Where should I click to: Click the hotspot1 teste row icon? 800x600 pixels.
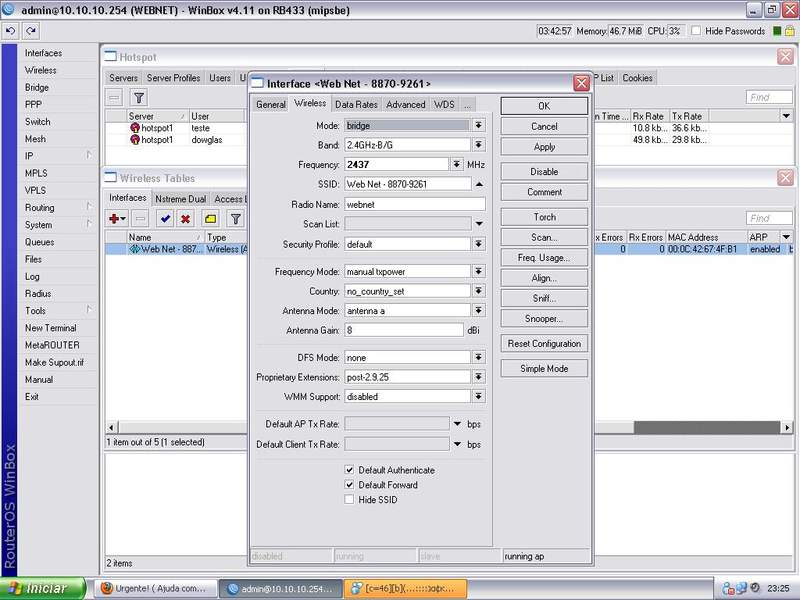pos(135,128)
